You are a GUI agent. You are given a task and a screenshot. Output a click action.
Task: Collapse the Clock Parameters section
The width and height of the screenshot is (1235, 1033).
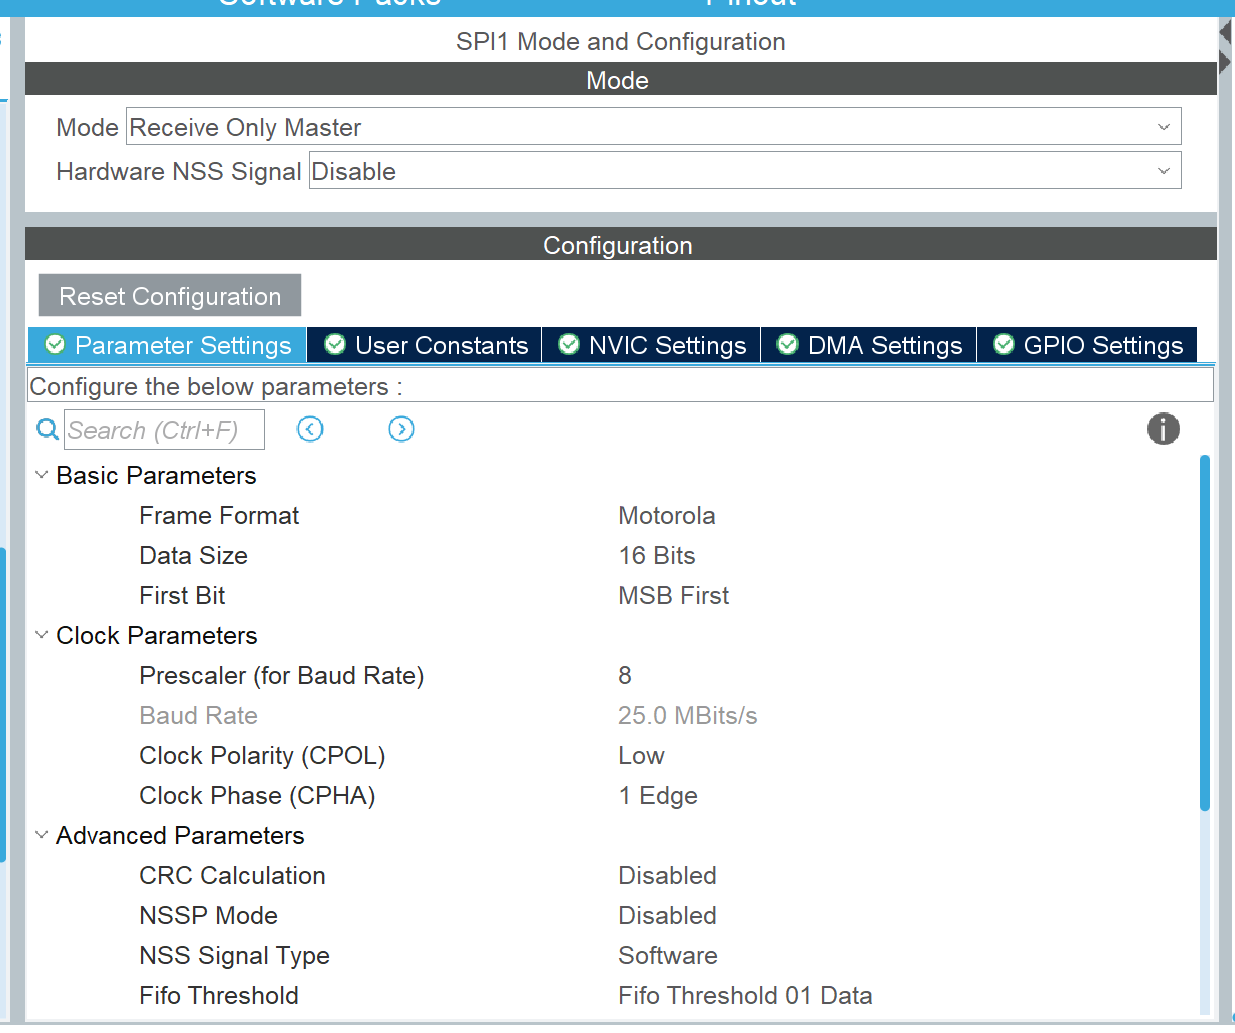(42, 635)
